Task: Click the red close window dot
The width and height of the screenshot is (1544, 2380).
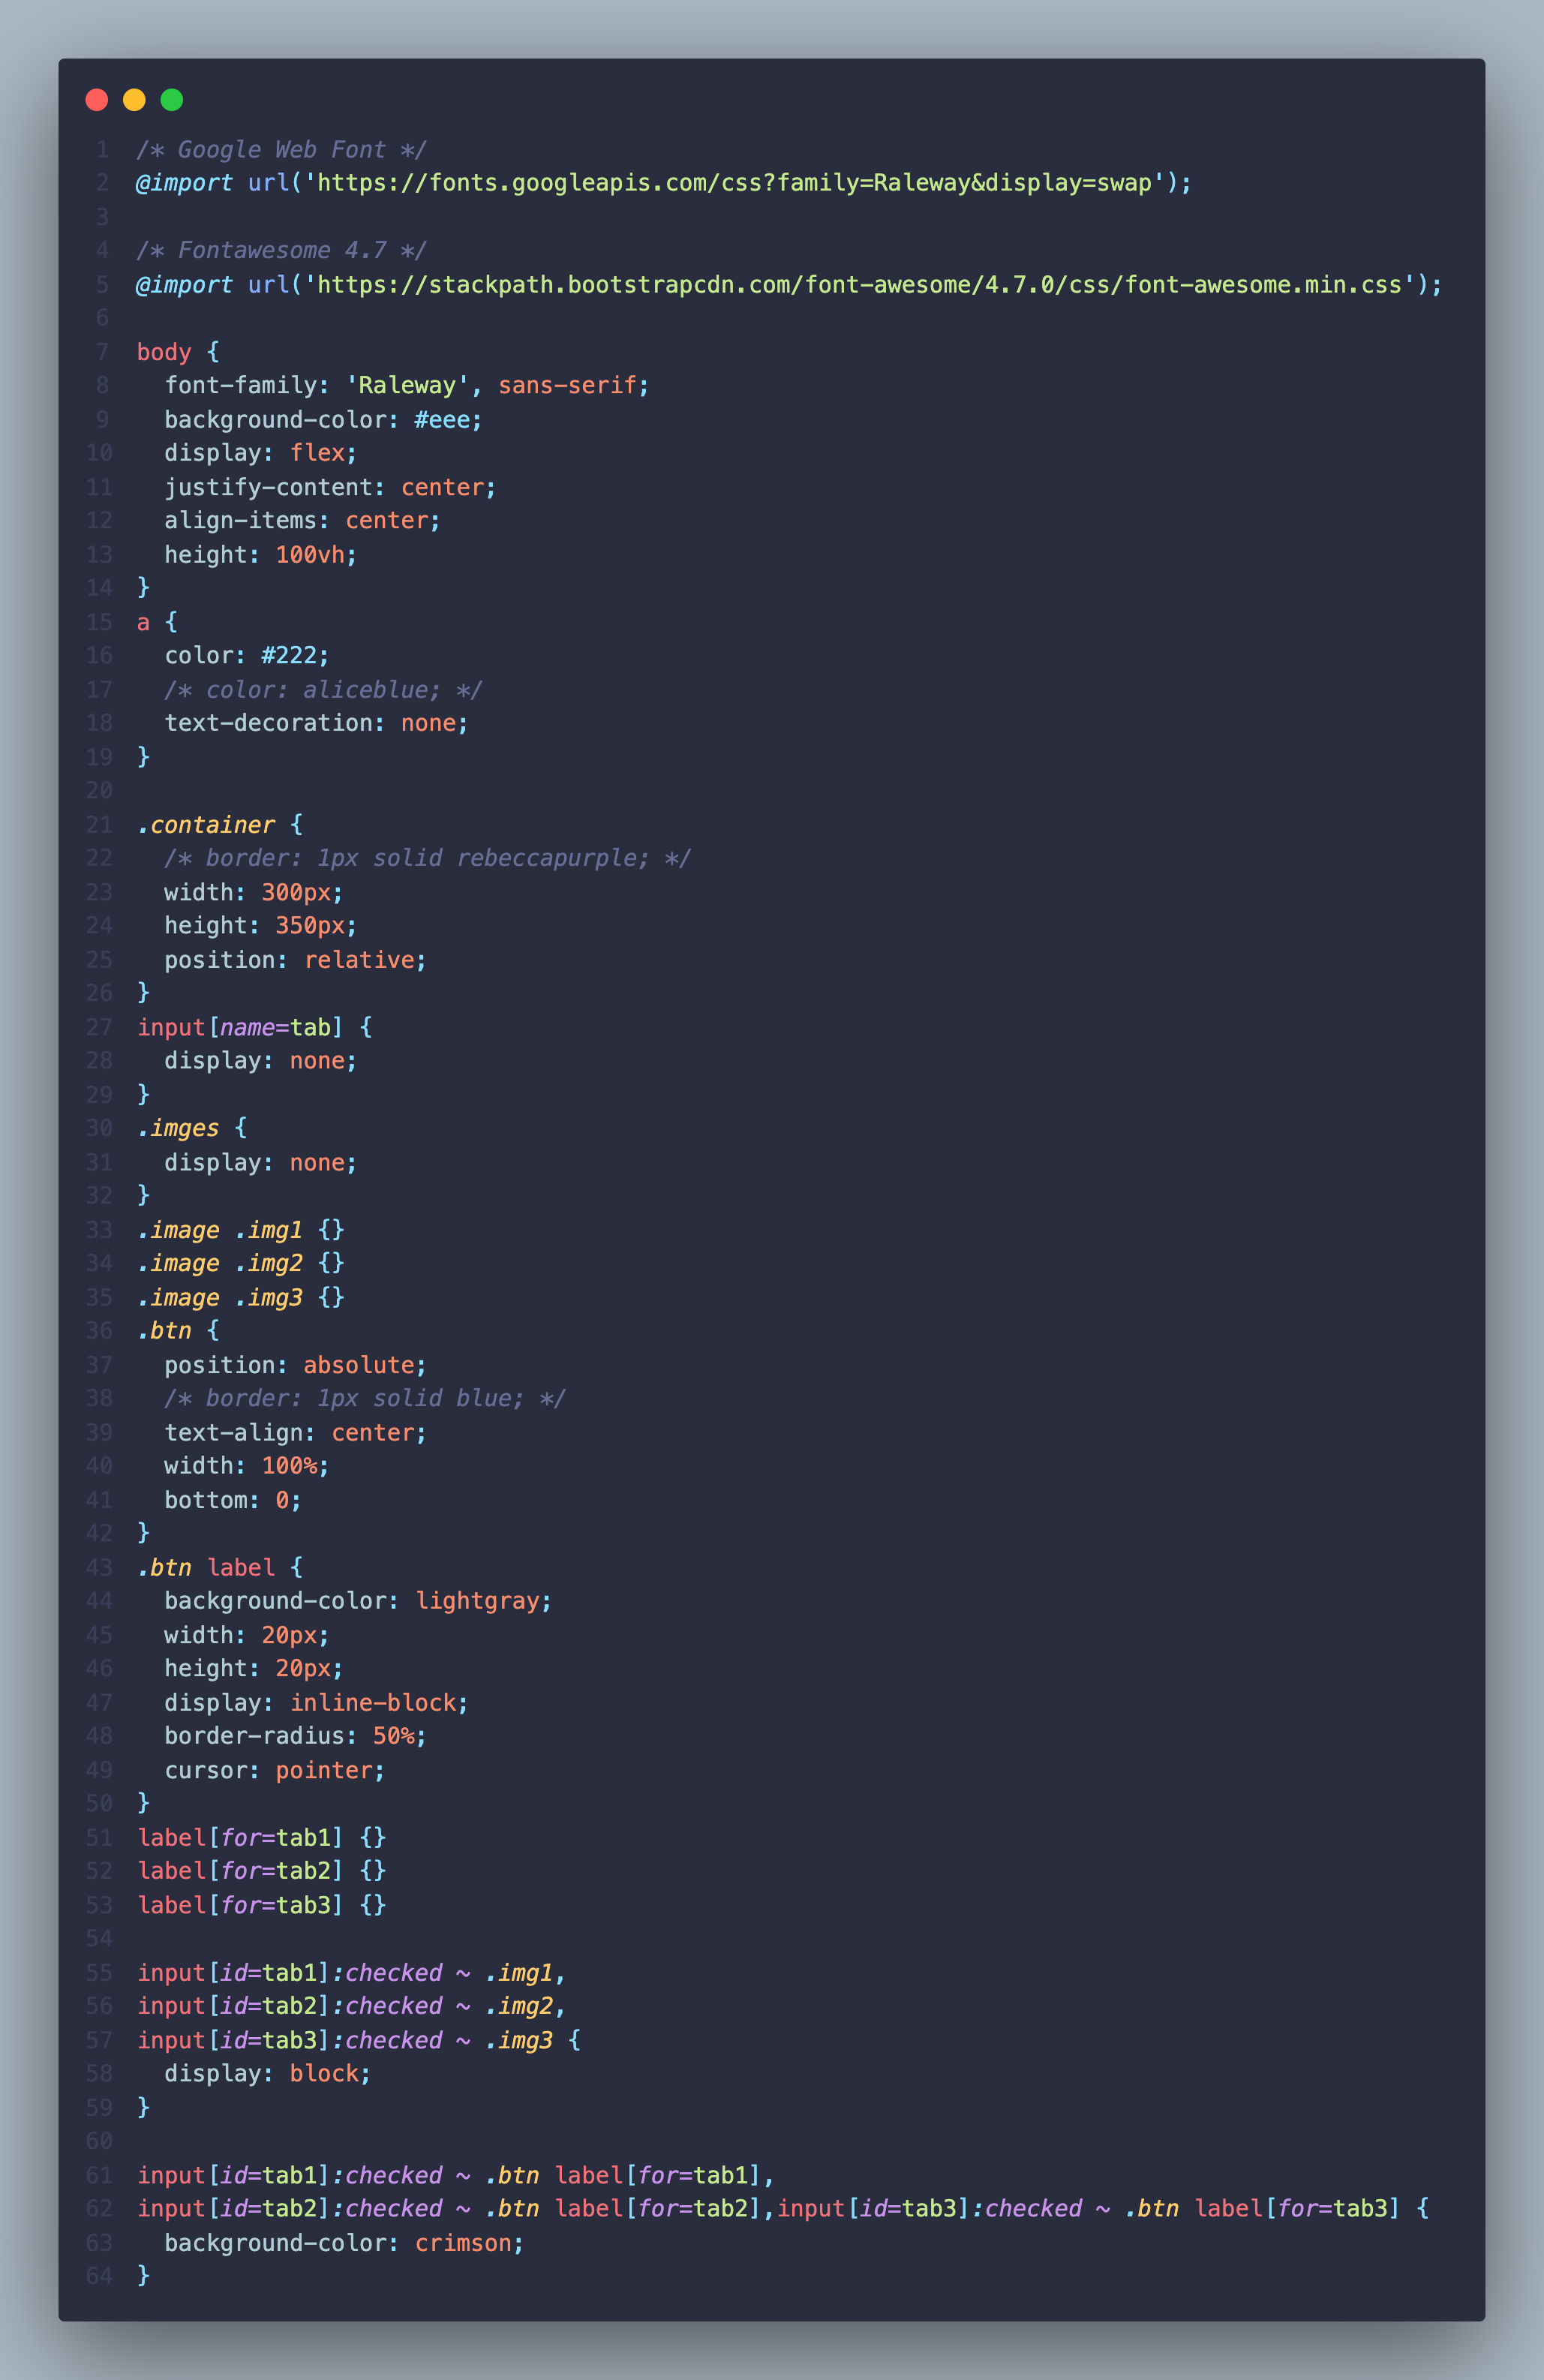Action: pyautogui.click(x=97, y=100)
